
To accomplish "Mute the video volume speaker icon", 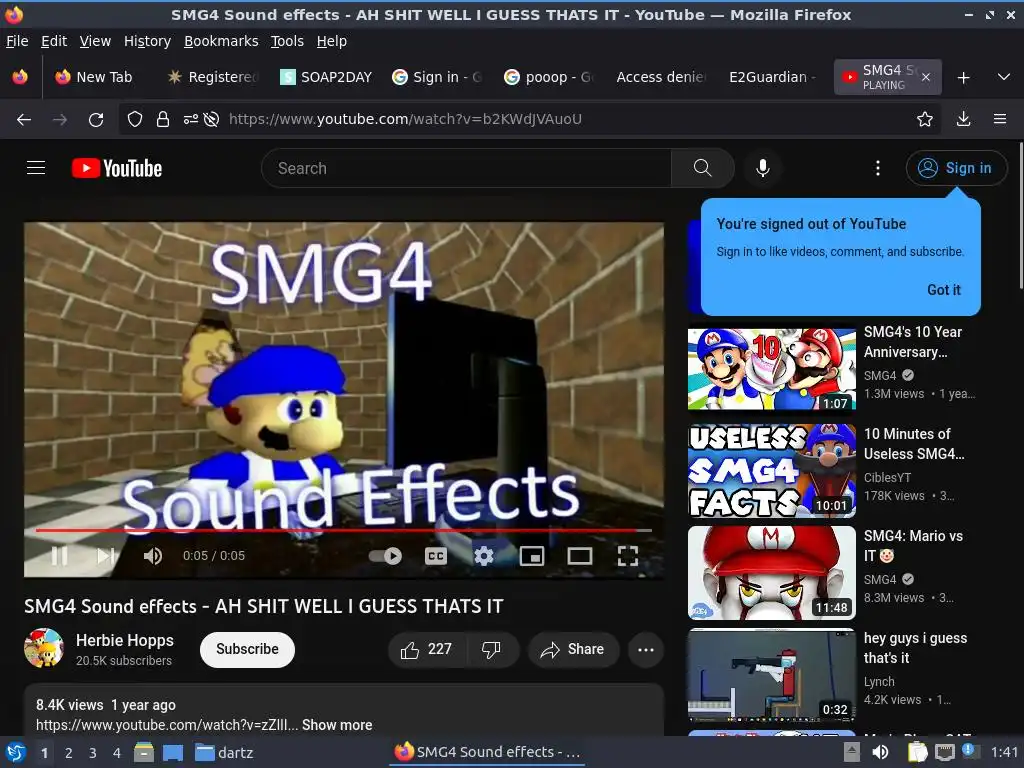I will coord(152,556).
